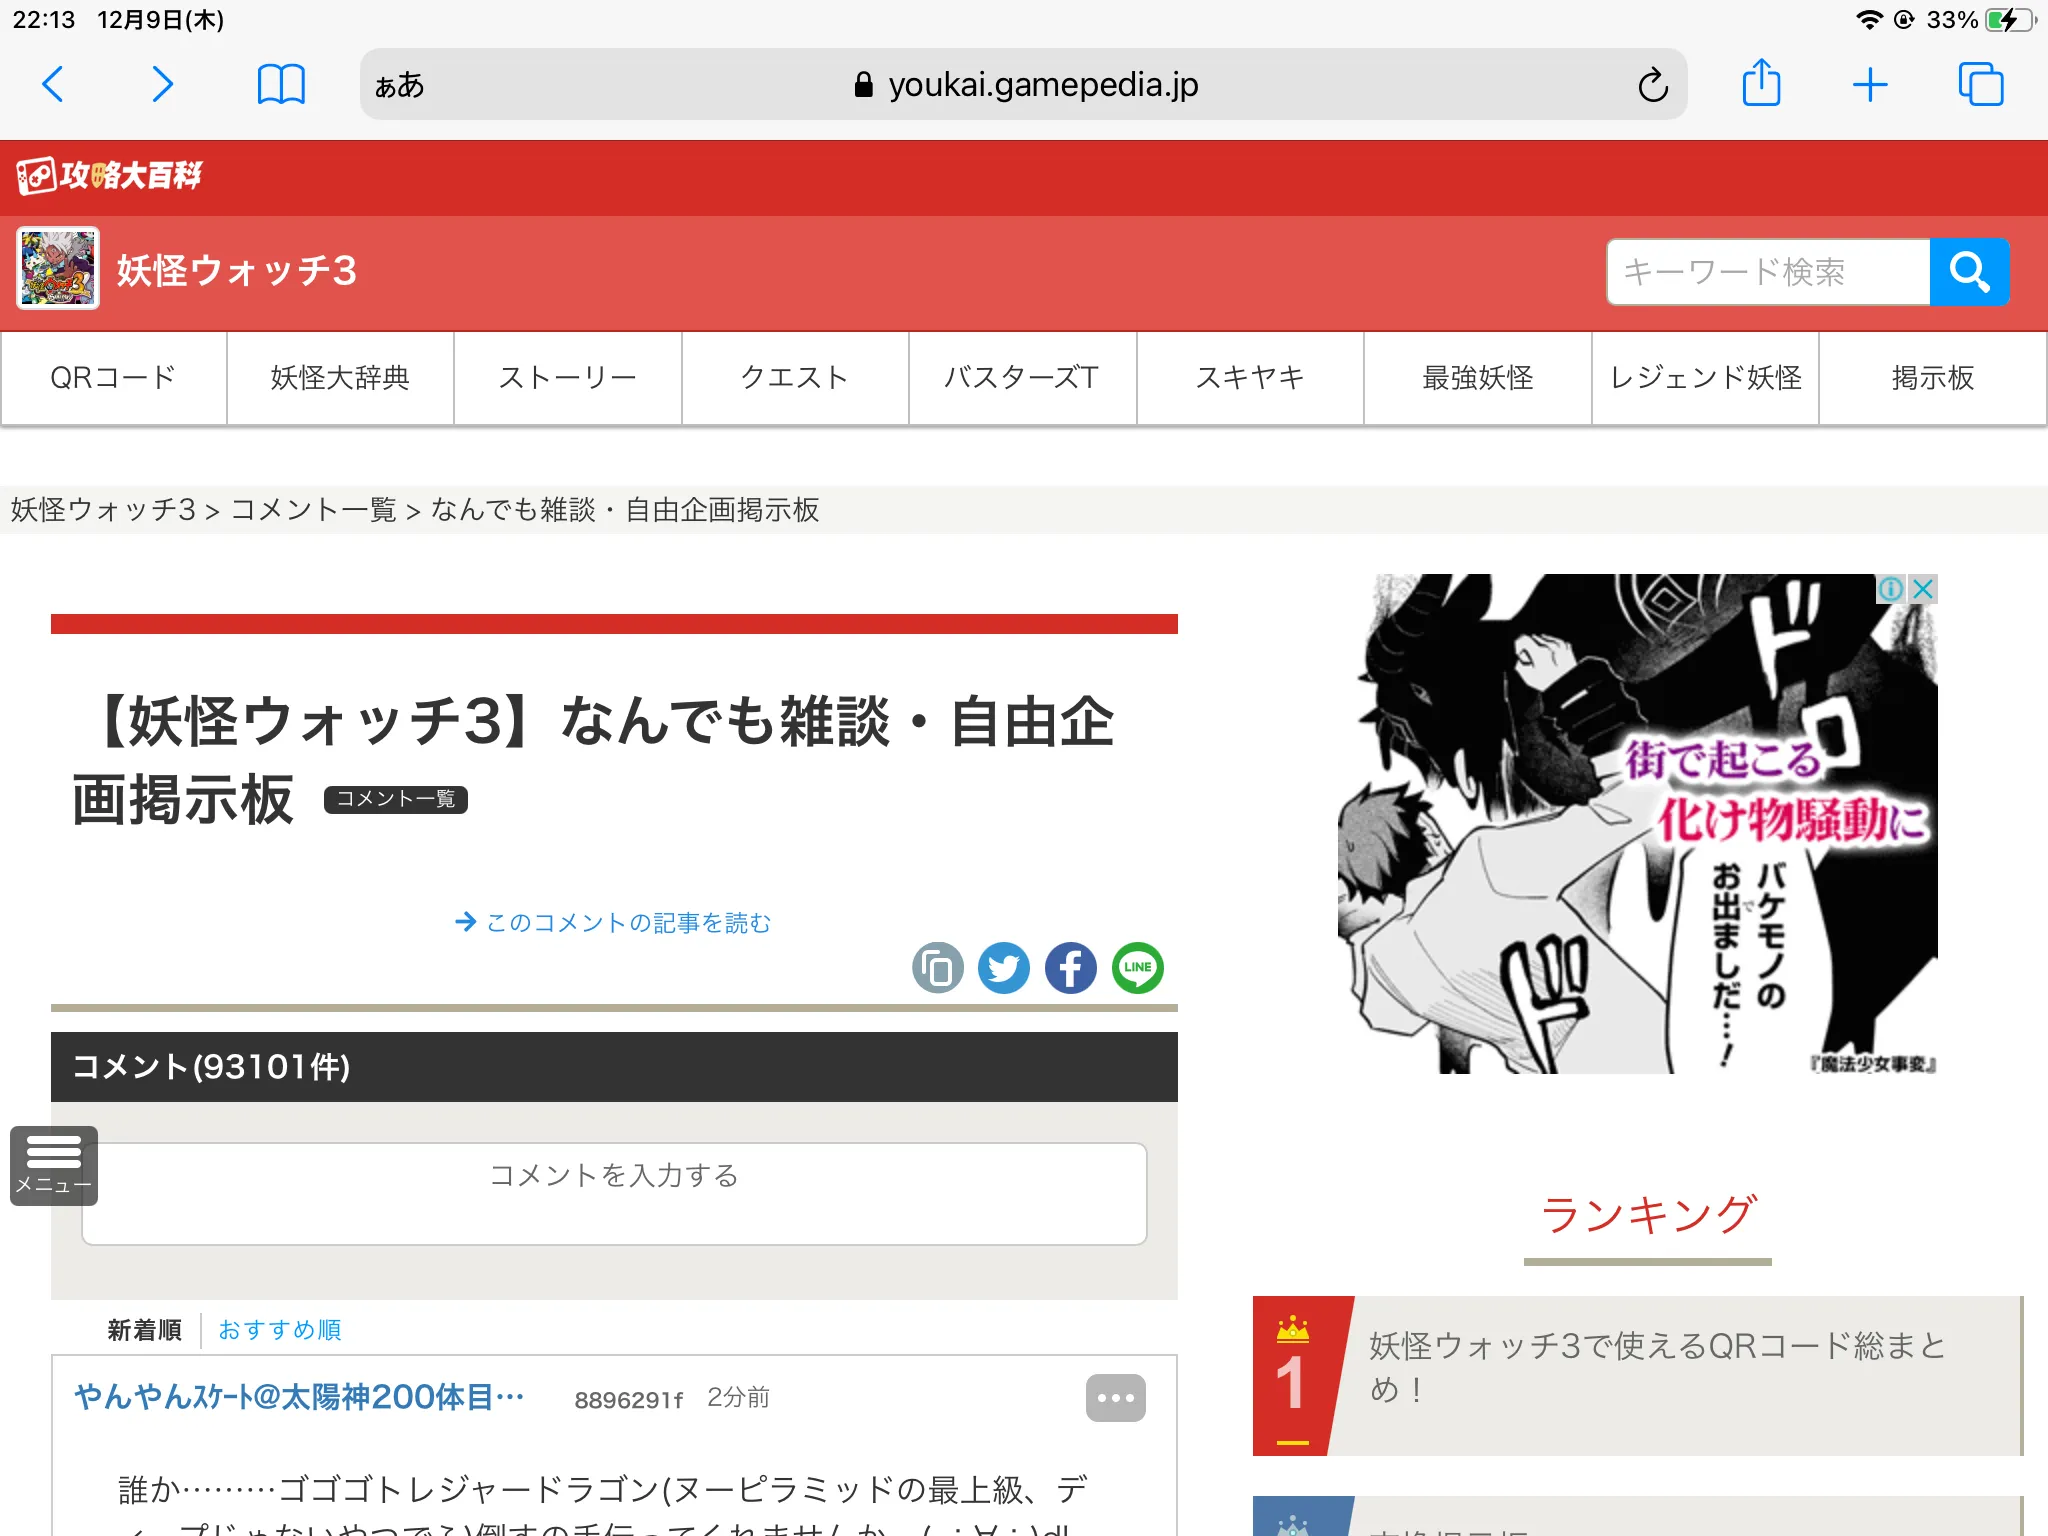Image resolution: width=2048 pixels, height=1536 pixels.
Task: Open a new tab with plus icon
Action: pos(1869,85)
